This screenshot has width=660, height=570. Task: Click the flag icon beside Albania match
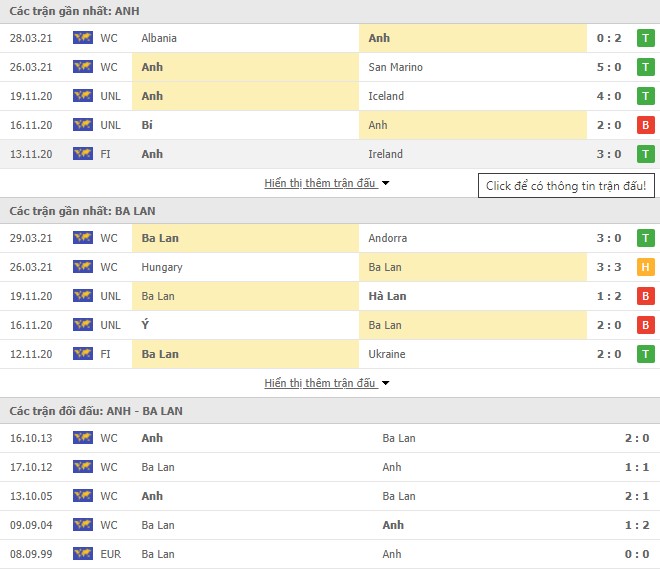[82, 38]
